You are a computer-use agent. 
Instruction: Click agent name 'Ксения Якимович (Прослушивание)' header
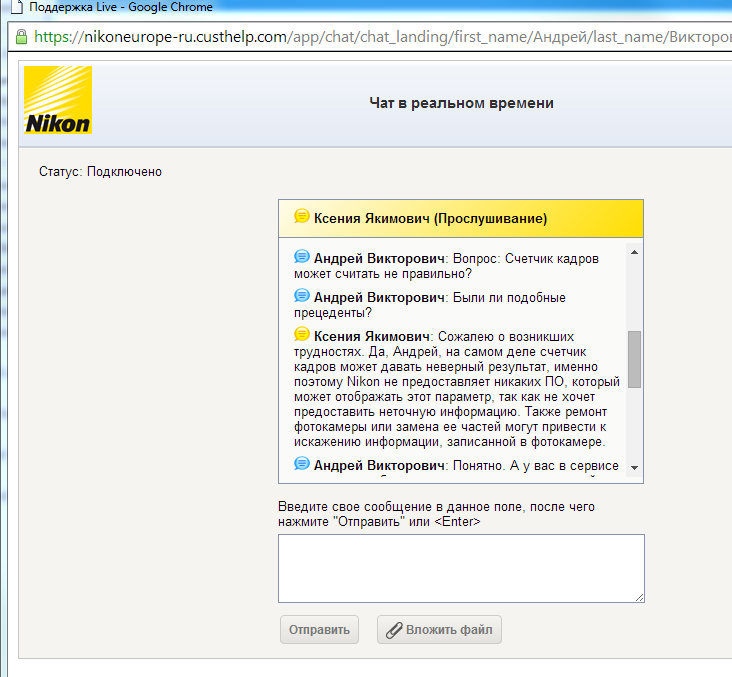coord(430,218)
